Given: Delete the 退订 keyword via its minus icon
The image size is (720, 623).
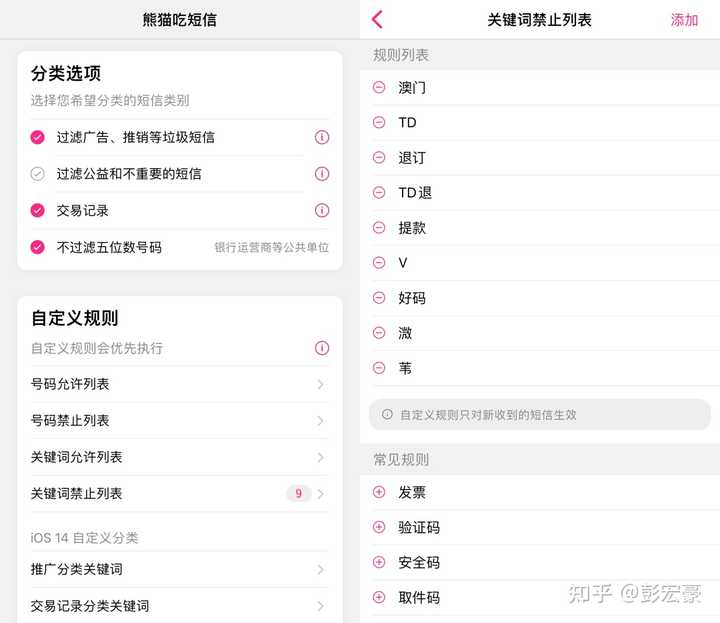Looking at the screenshot, I should click(379, 158).
